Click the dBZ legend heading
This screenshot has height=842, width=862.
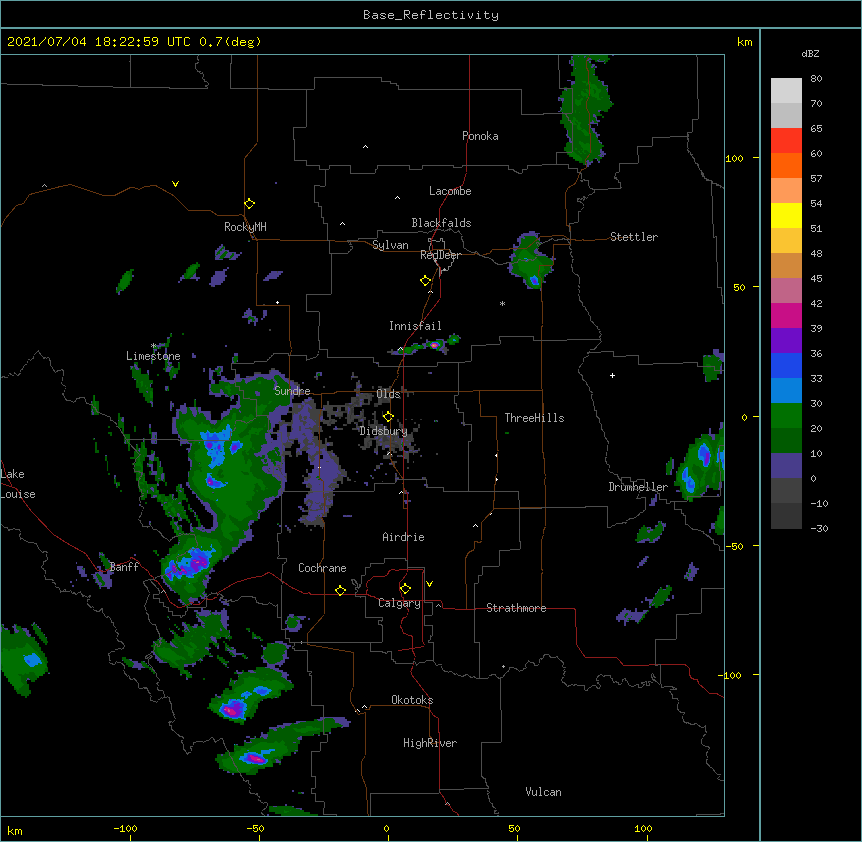810,53
